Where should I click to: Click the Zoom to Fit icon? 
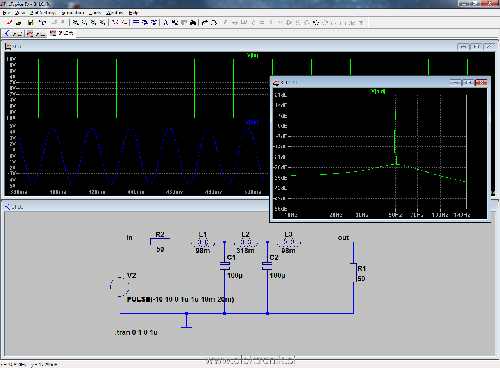tap(102, 23)
